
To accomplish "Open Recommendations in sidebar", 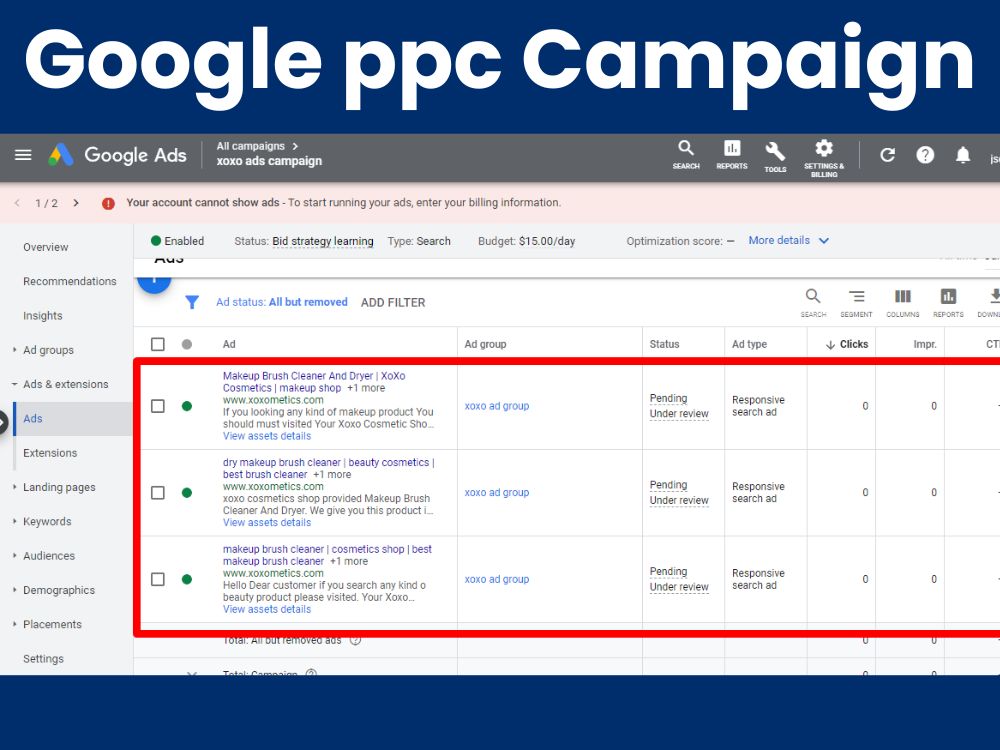I will tap(70, 281).
